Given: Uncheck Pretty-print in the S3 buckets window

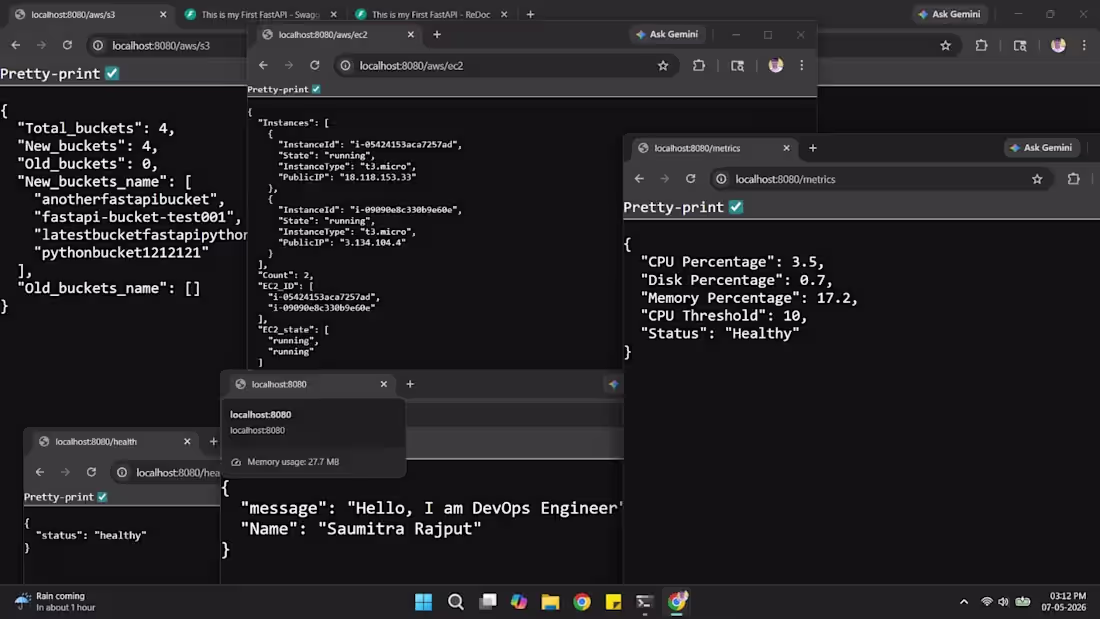Looking at the screenshot, I should (112, 74).
